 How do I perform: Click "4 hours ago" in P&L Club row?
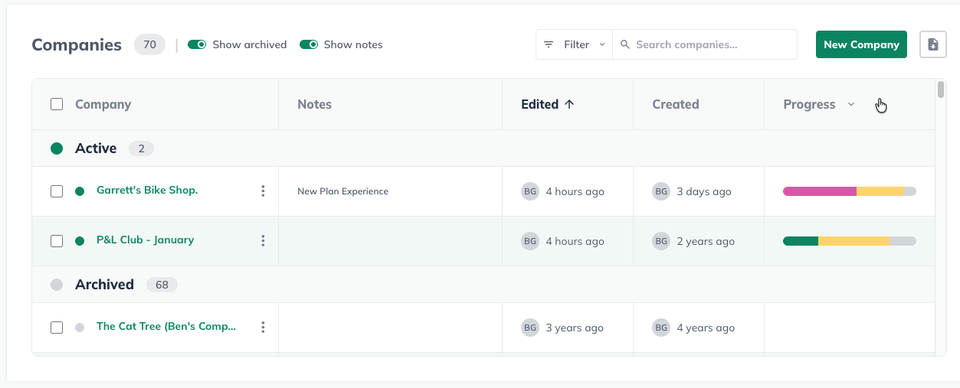(x=575, y=241)
